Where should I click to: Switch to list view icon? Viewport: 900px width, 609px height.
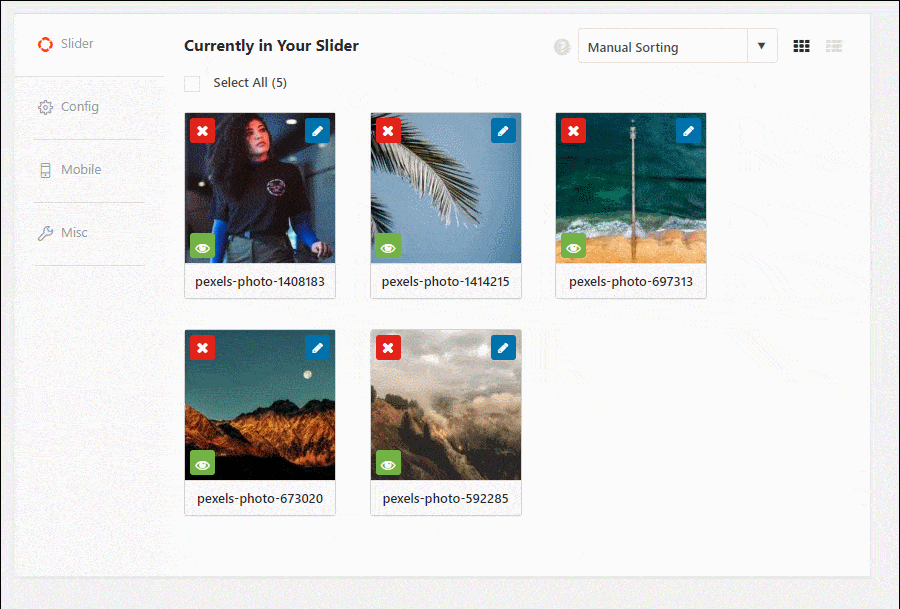pos(834,46)
